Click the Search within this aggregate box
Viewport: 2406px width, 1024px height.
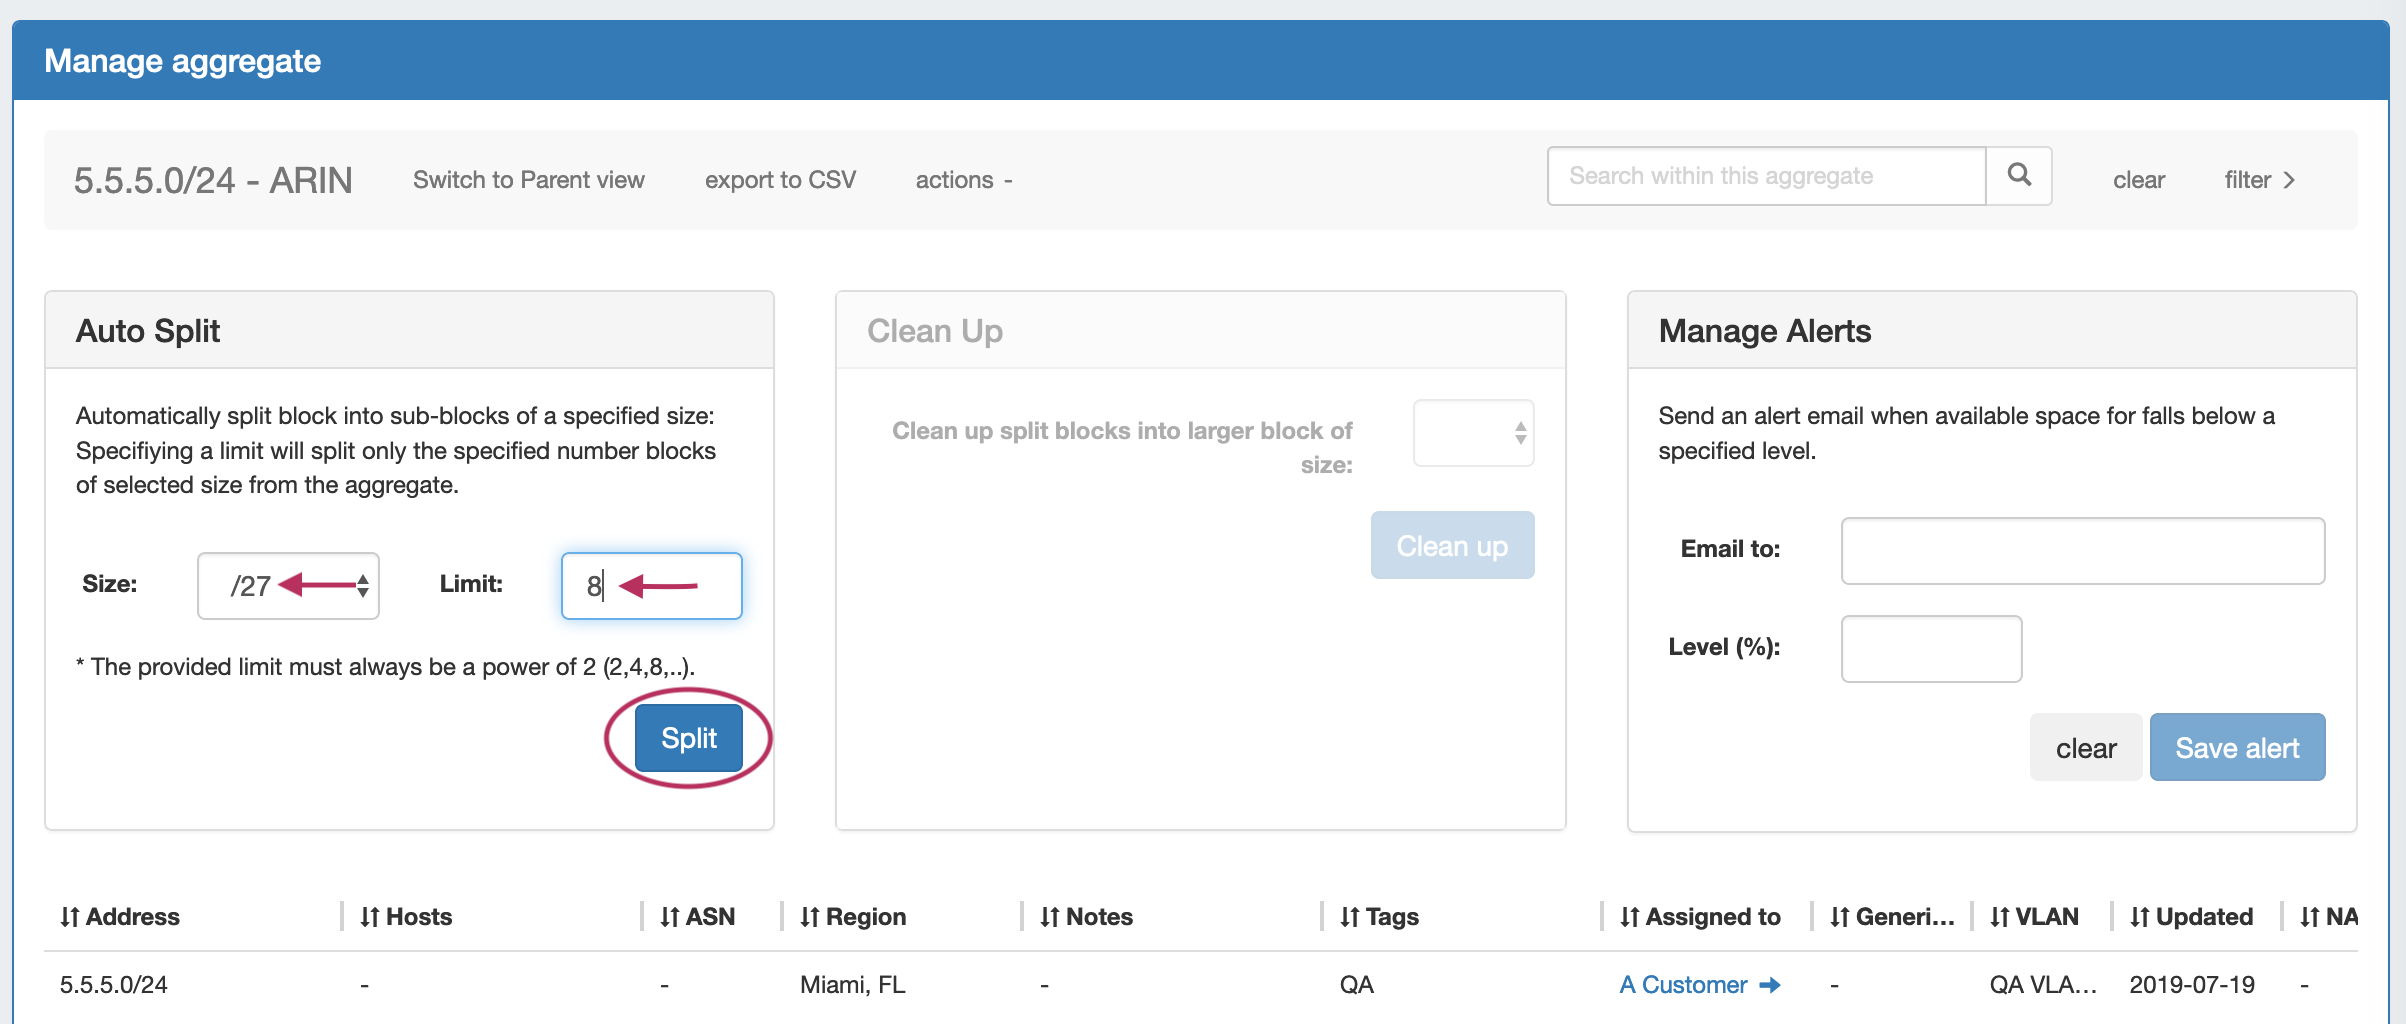coord(1766,176)
